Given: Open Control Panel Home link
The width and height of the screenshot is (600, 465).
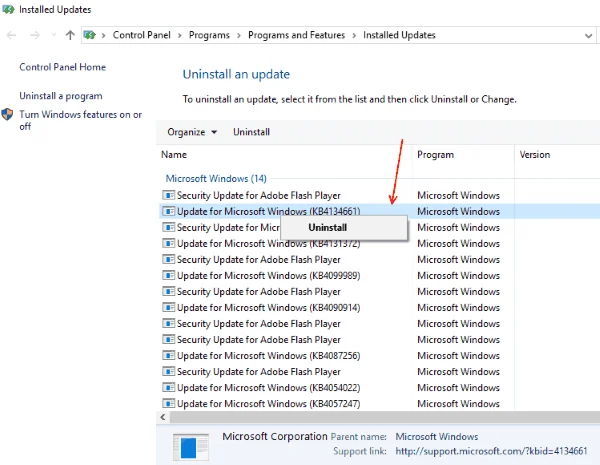Looking at the screenshot, I should [x=62, y=67].
